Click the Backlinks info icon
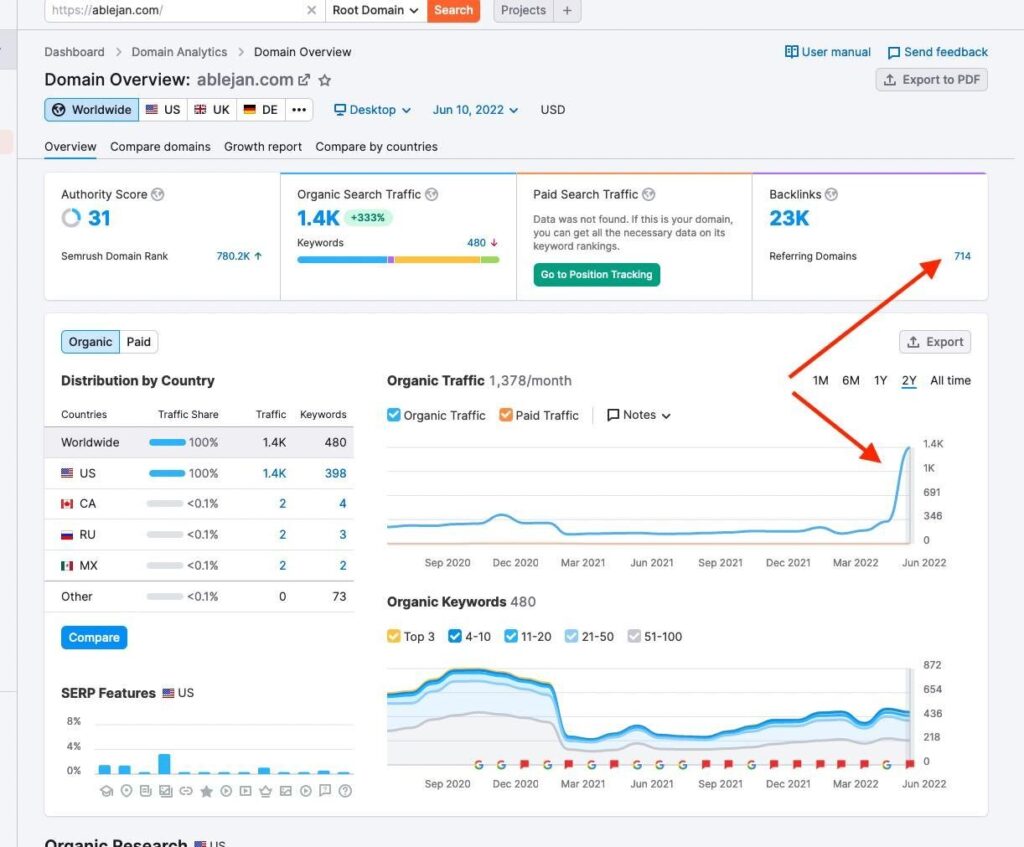The width and height of the screenshot is (1024, 847). point(831,195)
